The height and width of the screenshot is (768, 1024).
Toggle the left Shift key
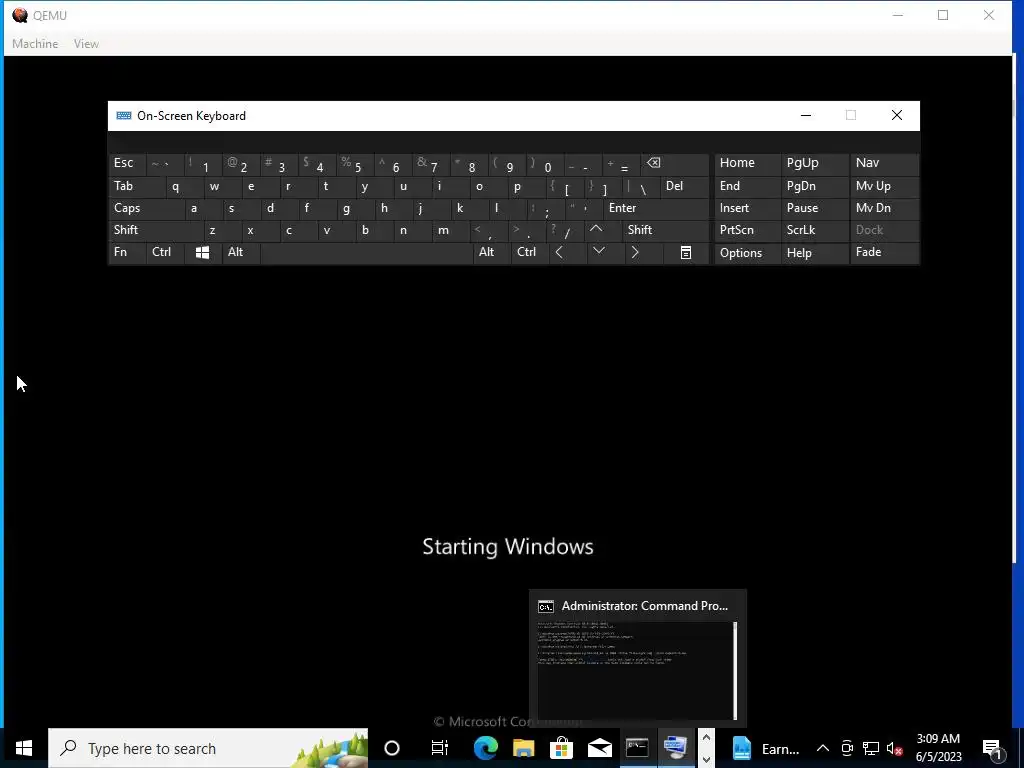coord(156,231)
